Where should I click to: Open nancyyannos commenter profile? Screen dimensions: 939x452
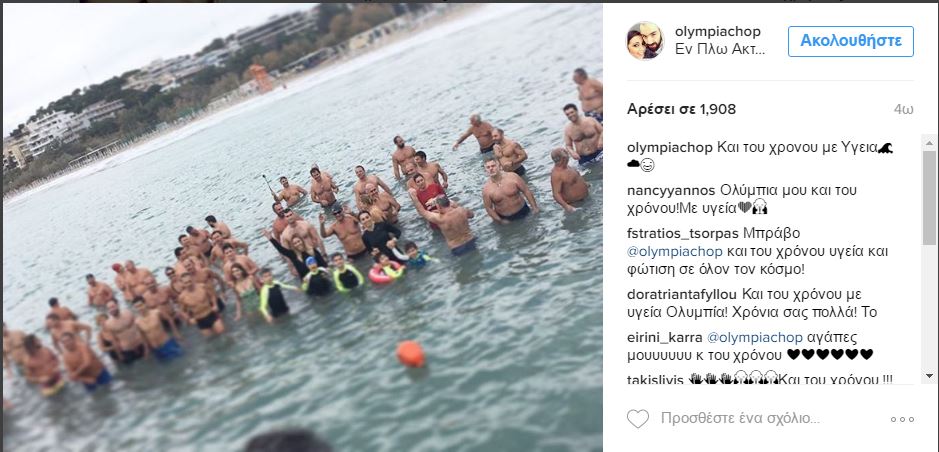(671, 191)
